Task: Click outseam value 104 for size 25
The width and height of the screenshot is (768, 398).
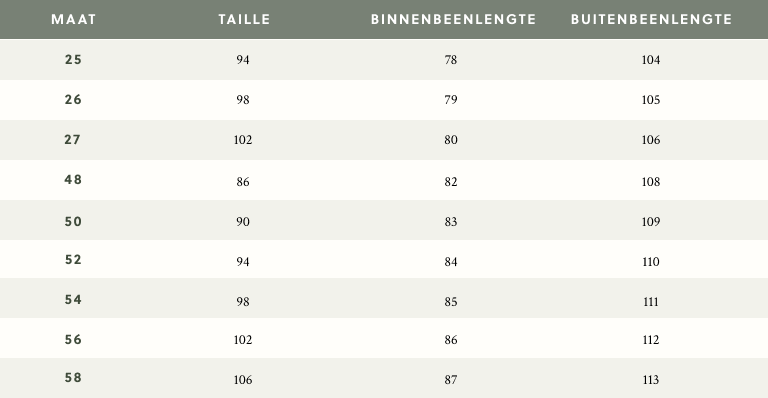Action: click(651, 60)
